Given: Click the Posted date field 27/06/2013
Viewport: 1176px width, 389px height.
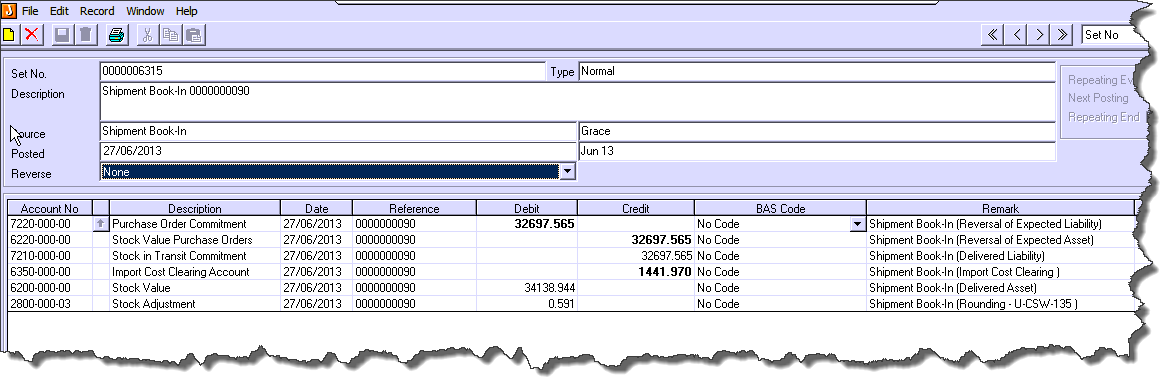Looking at the screenshot, I should 338,151.
